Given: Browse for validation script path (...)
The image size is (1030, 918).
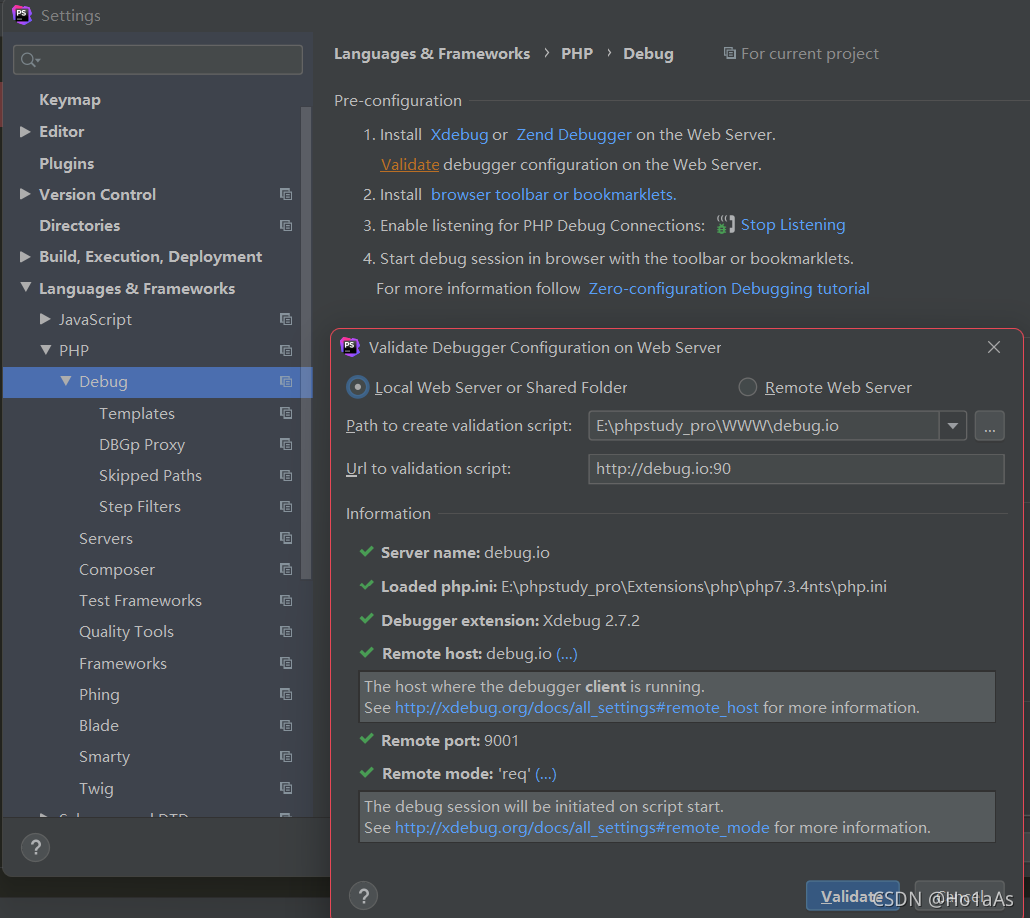Looking at the screenshot, I should [x=989, y=426].
